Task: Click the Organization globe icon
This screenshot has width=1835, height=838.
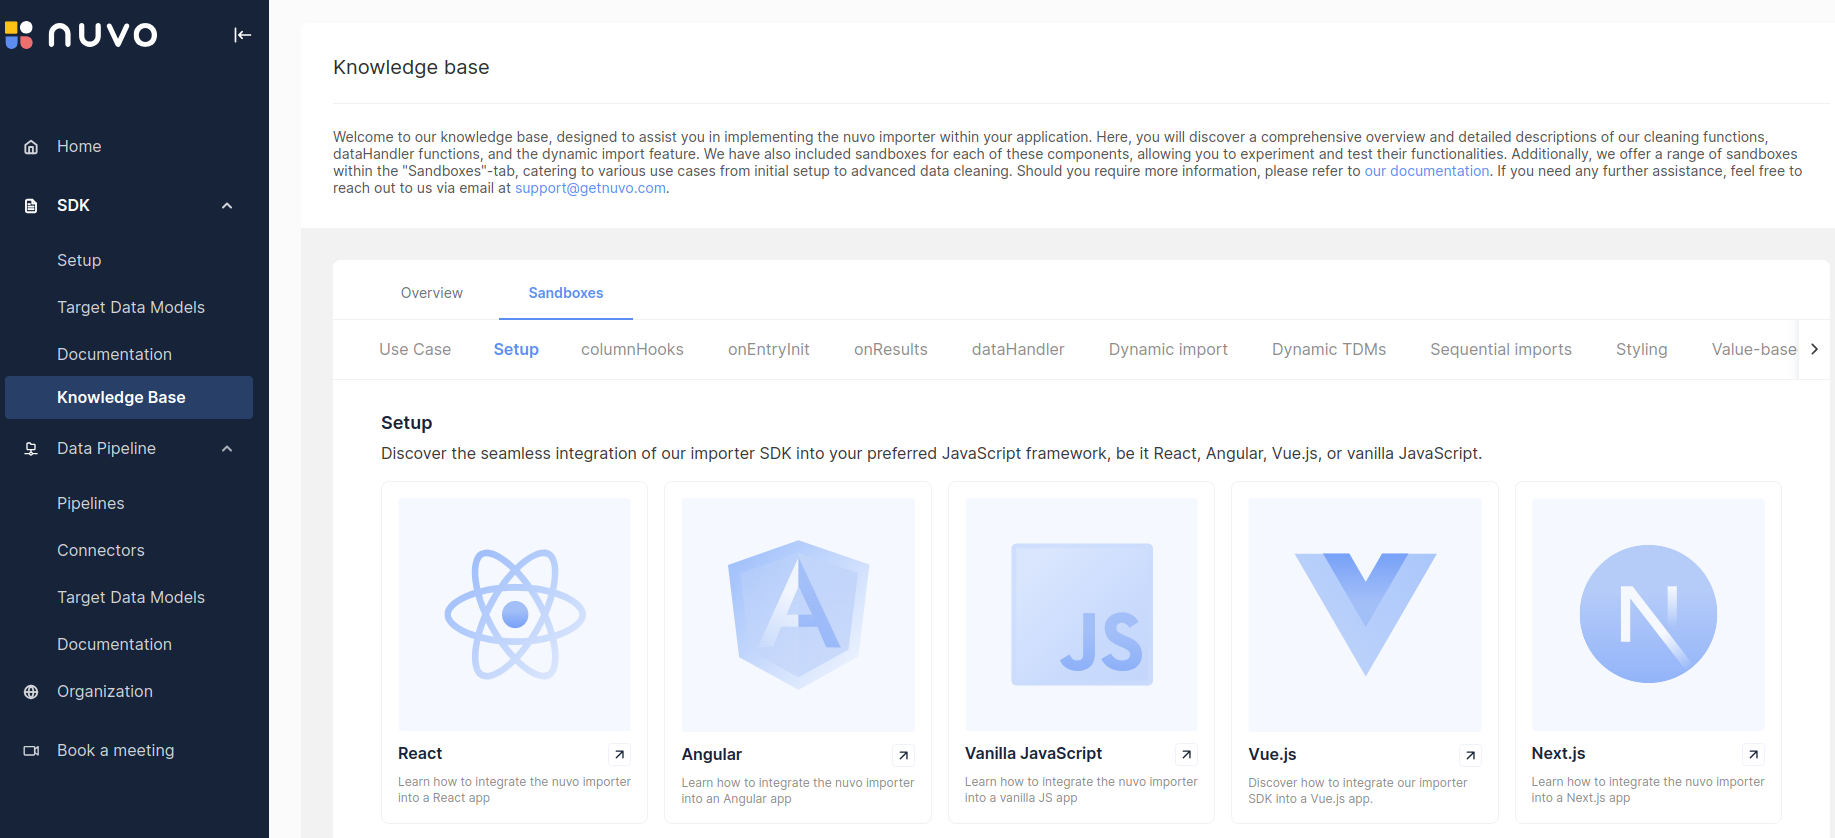Action: coord(31,692)
